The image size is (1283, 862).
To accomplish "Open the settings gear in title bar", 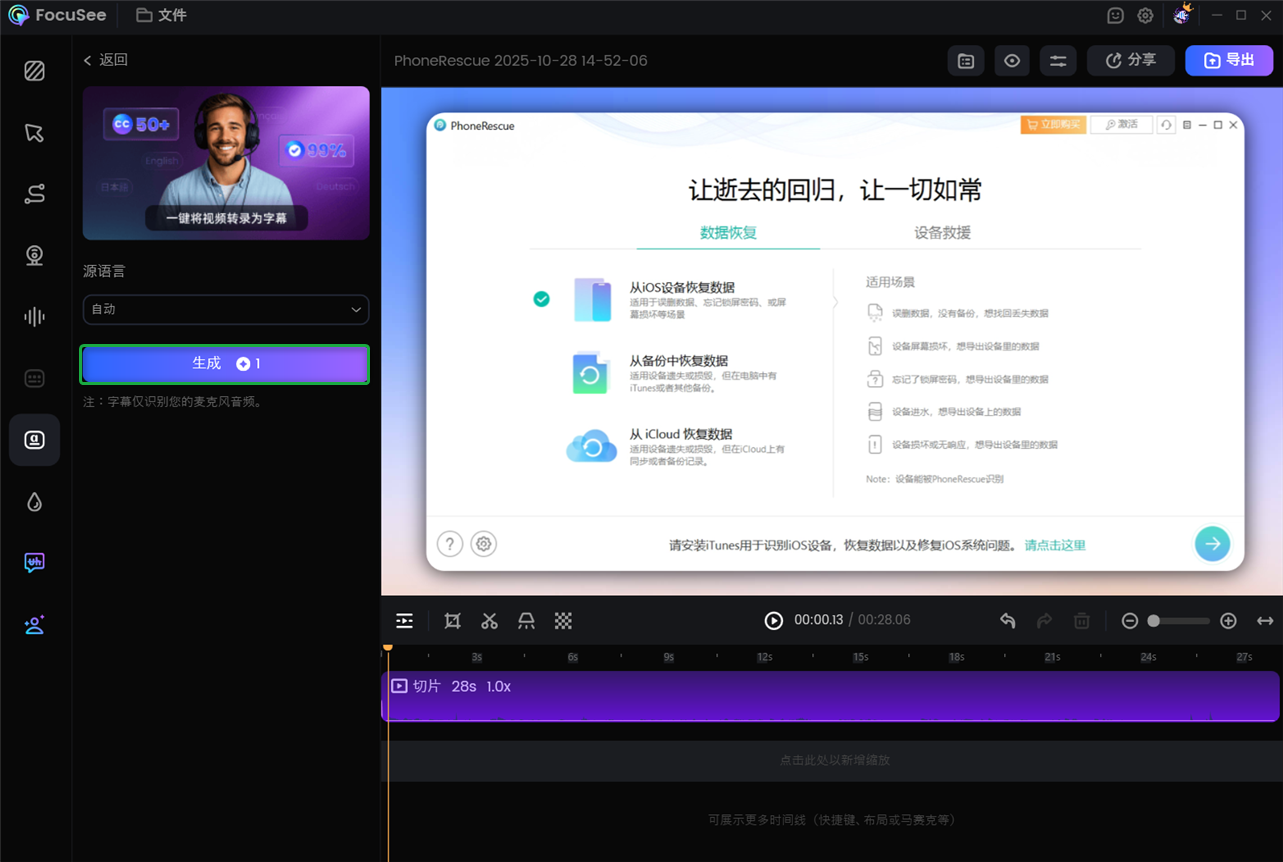I will 1146,15.
